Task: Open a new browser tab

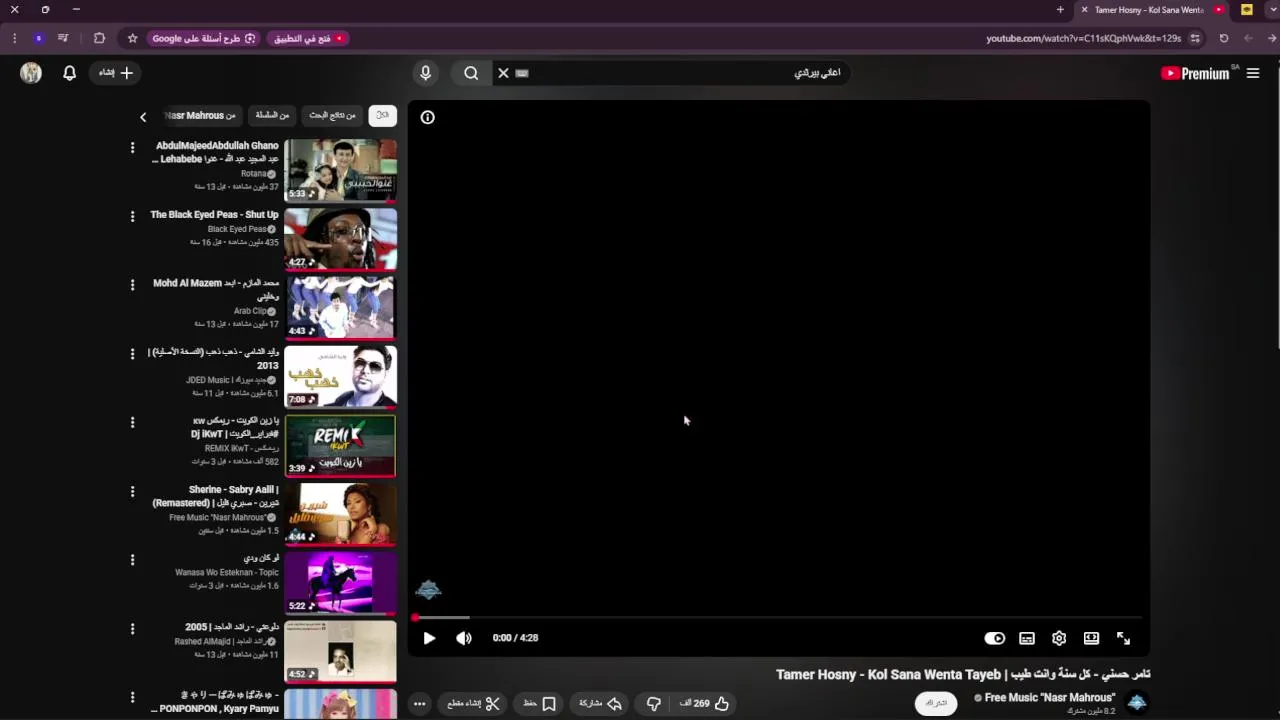Action: 1060,10
